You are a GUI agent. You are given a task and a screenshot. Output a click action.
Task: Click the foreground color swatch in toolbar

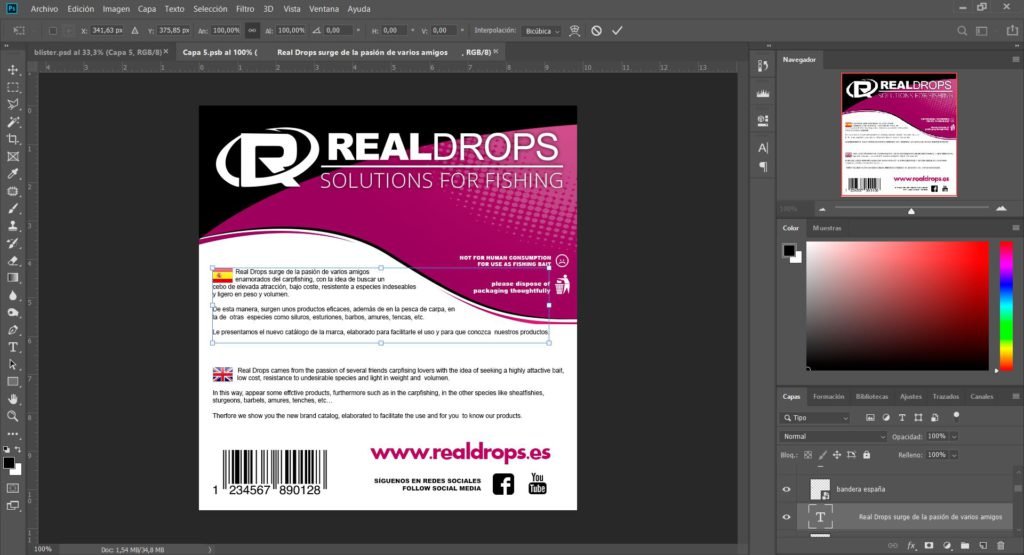(x=8, y=463)
